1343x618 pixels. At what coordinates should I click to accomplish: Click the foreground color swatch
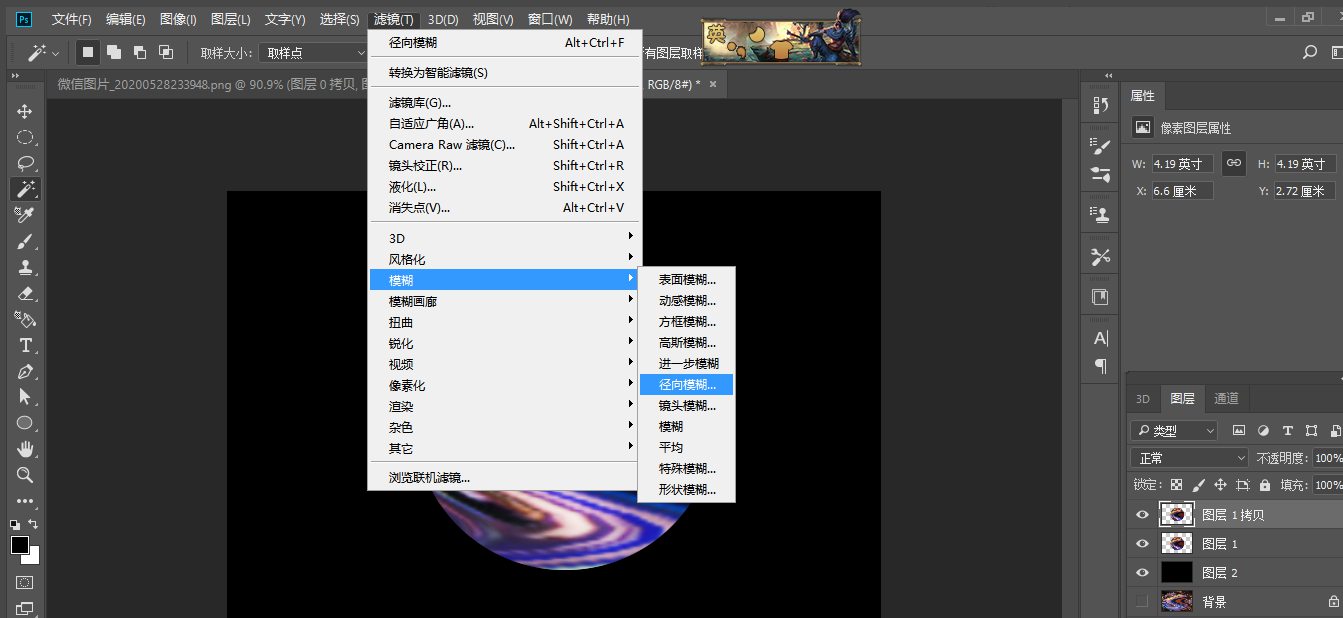coord(20,545)
